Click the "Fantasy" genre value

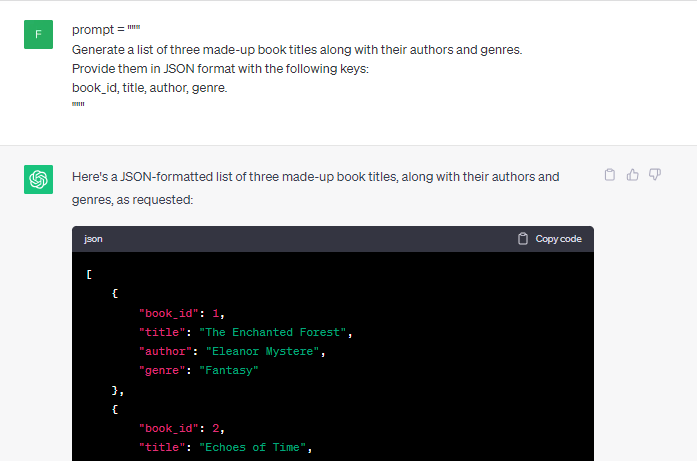229,370
